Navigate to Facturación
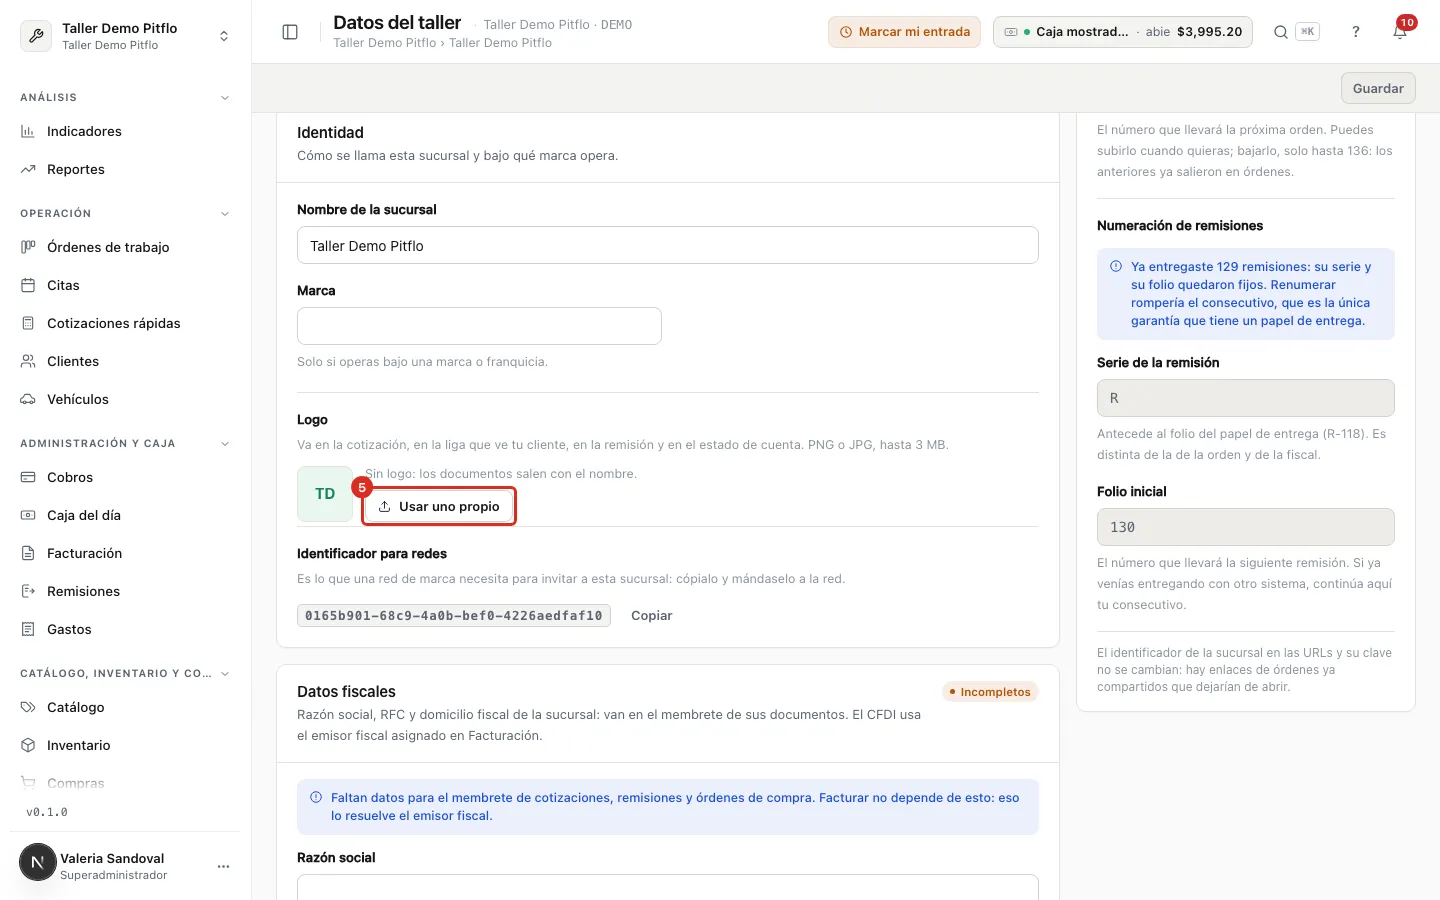 [84, 553]
